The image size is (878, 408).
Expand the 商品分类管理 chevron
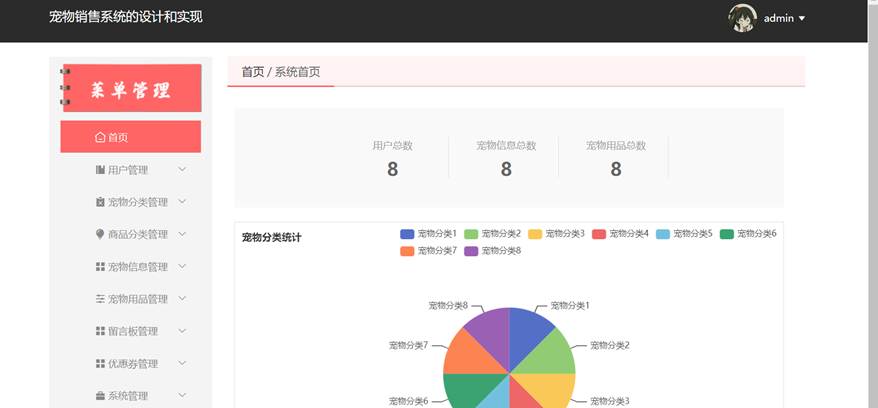coord(182,234)
